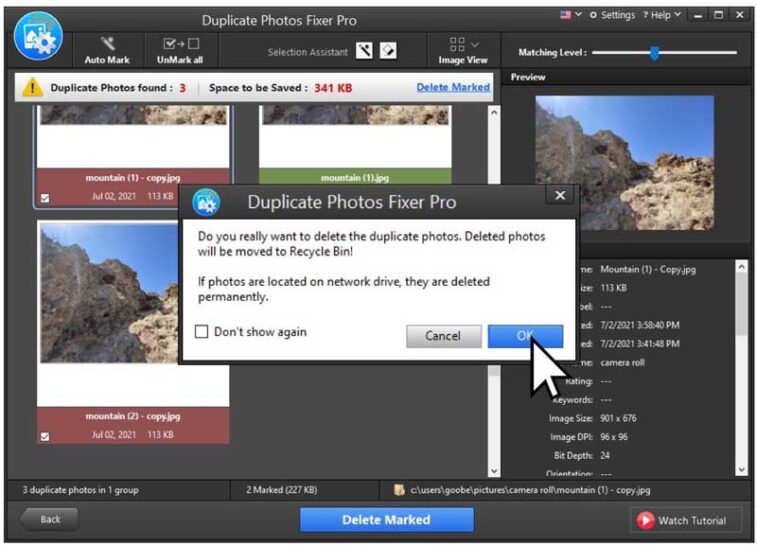Click the 'Image DPI: 96 x 96' value
757x546 pixels.
point(614,437)
